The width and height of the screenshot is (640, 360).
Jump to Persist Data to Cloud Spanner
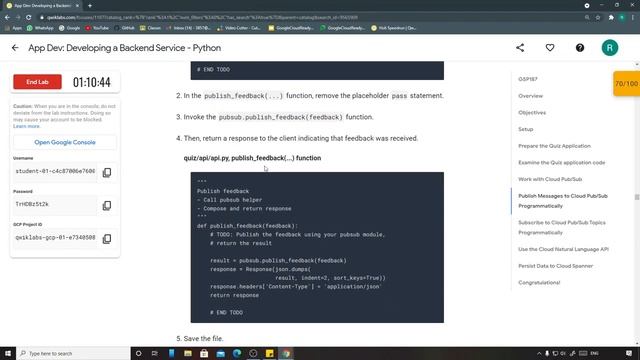coord(556,266)
